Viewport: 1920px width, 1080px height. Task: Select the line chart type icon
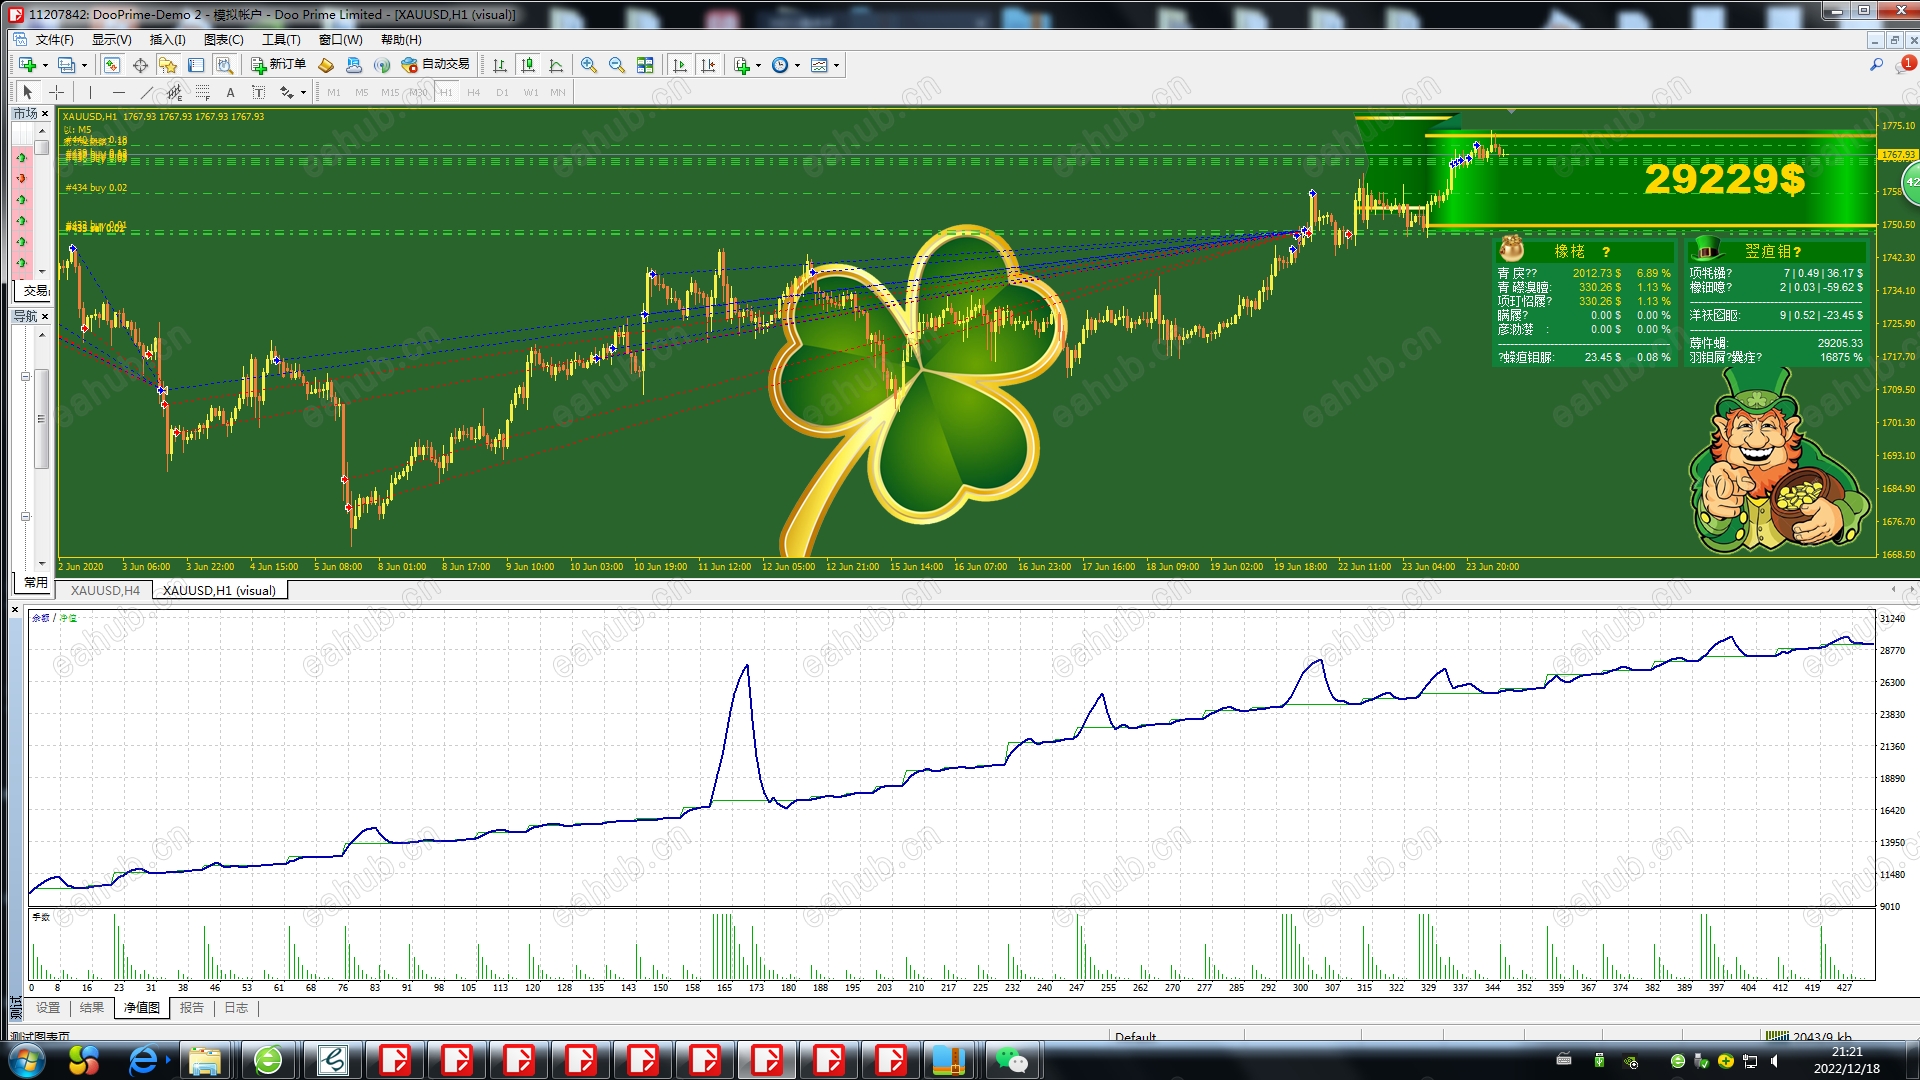[x=556, y=65]
